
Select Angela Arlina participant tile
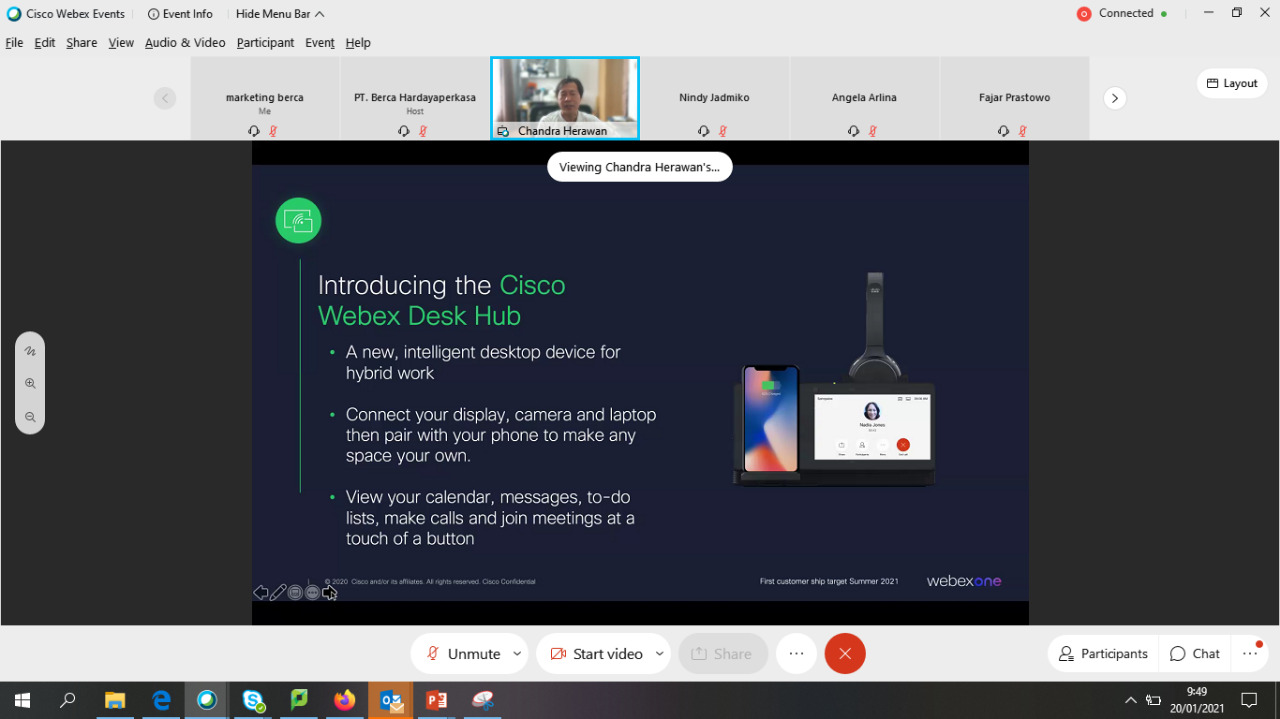tap(864, 98)
